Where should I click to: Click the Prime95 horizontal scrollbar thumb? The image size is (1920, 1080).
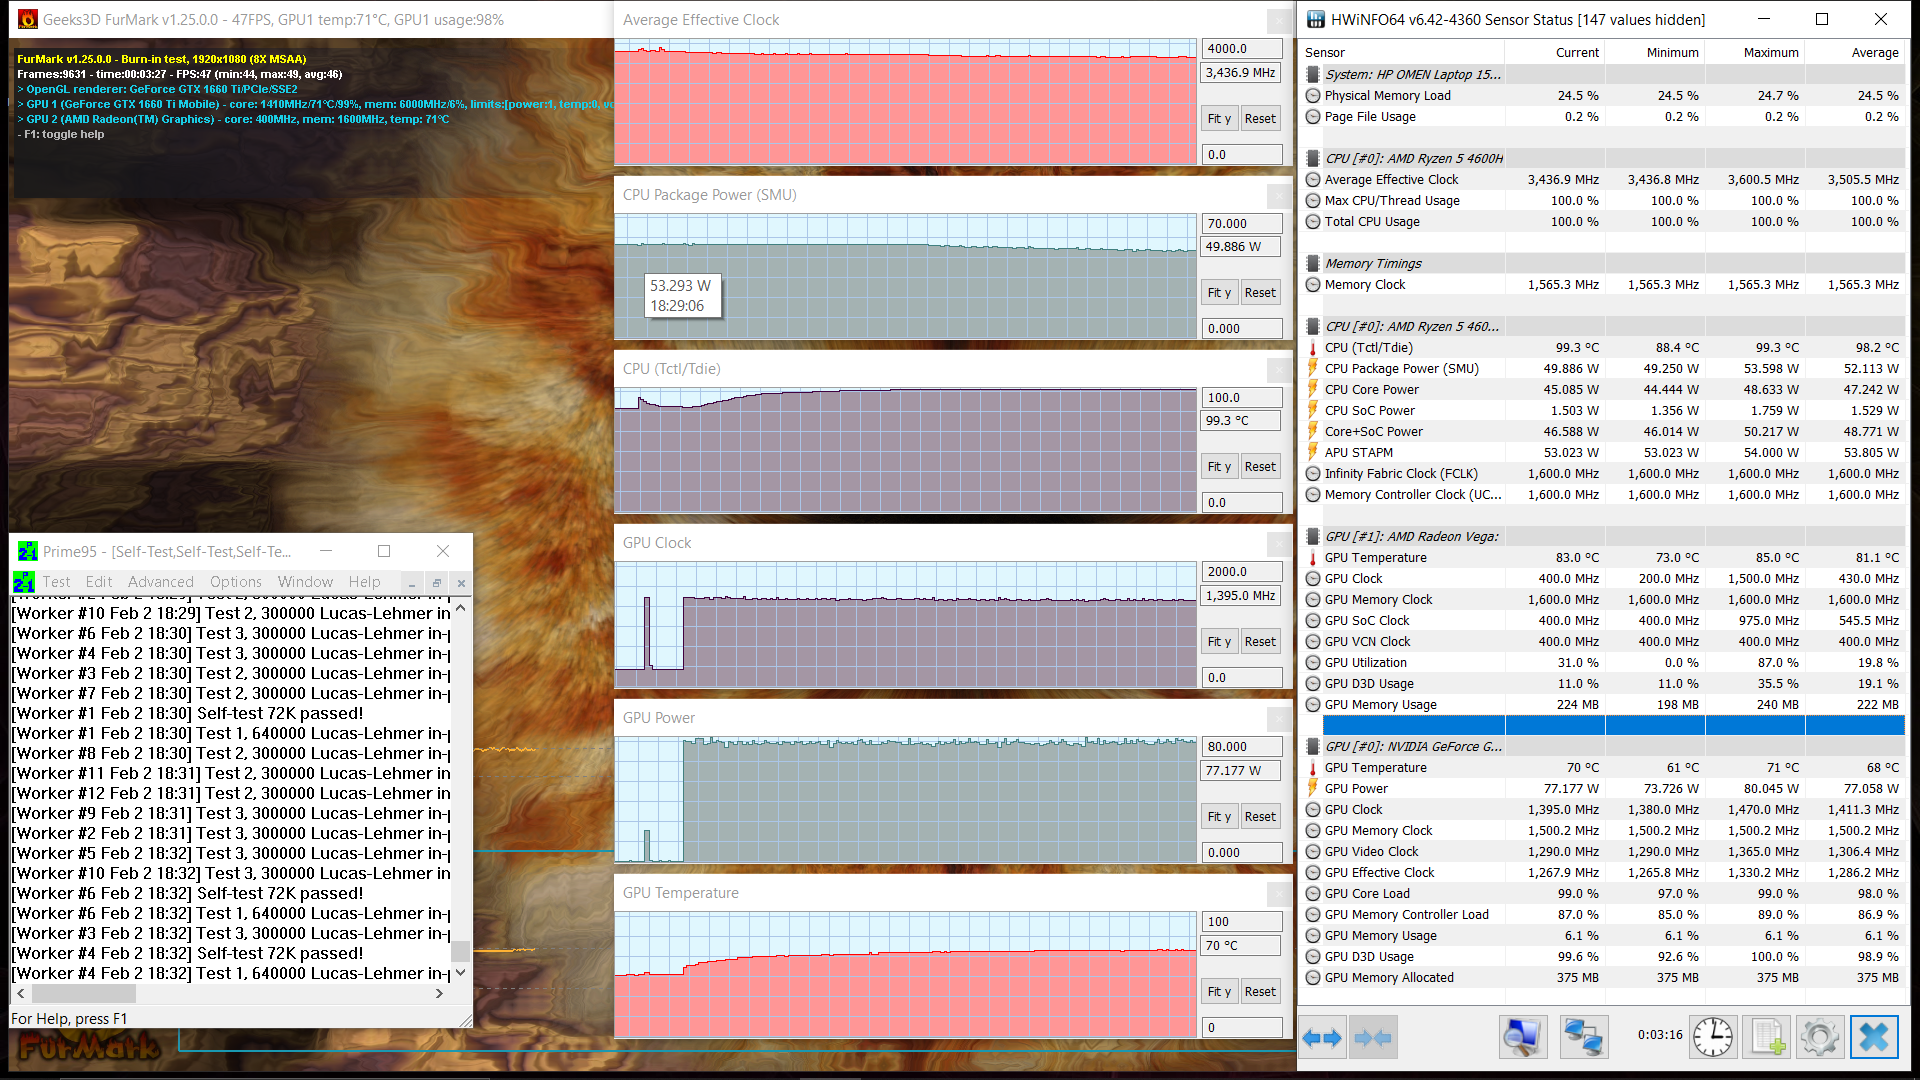pos(84,993)
